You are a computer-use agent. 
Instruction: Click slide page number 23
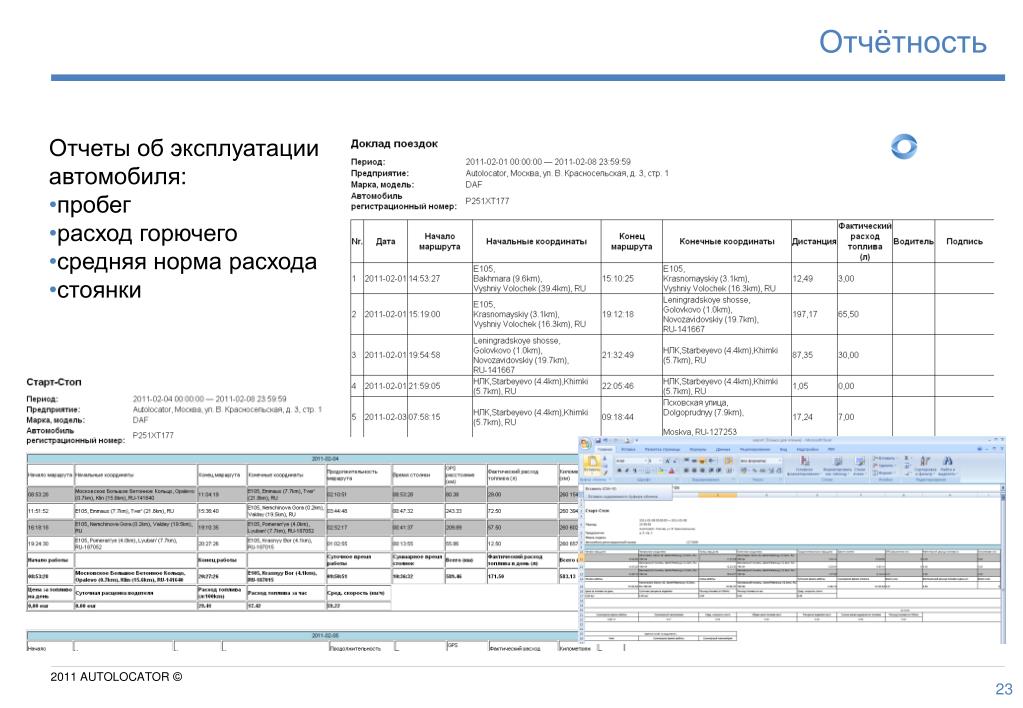tap(1003, 688)
